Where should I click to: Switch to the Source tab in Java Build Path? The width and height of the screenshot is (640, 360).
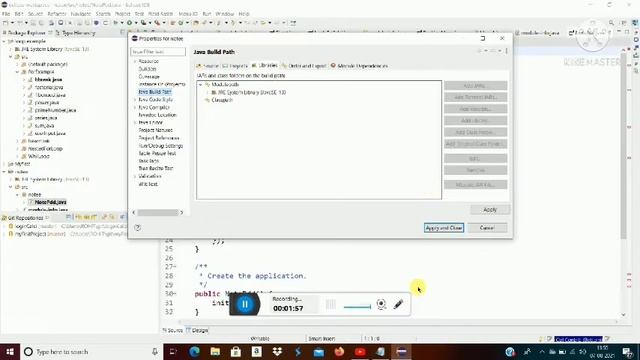click(x=208, y=66)
